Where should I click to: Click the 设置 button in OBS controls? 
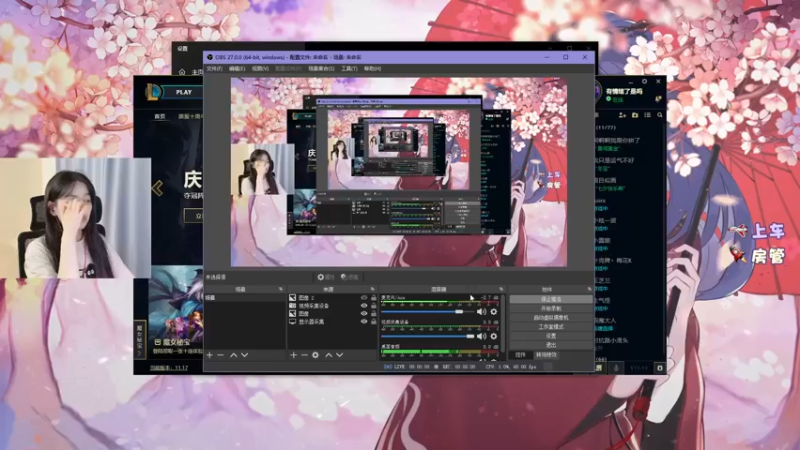(x=551, y=336)
